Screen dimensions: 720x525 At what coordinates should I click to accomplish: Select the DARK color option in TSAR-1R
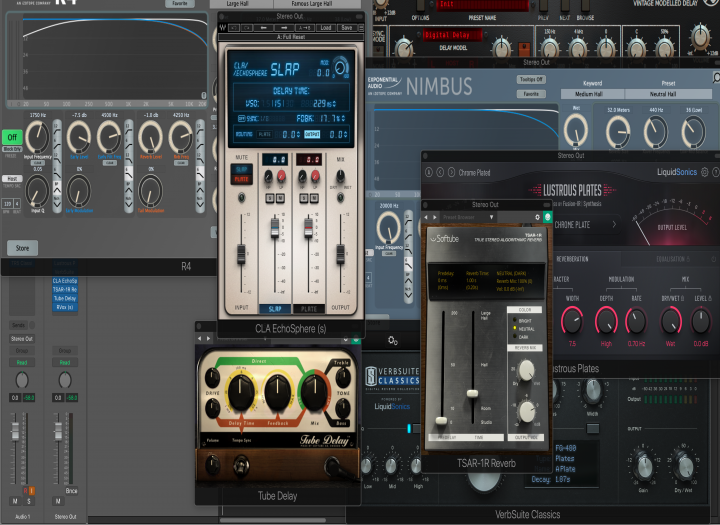pos(515,336)
